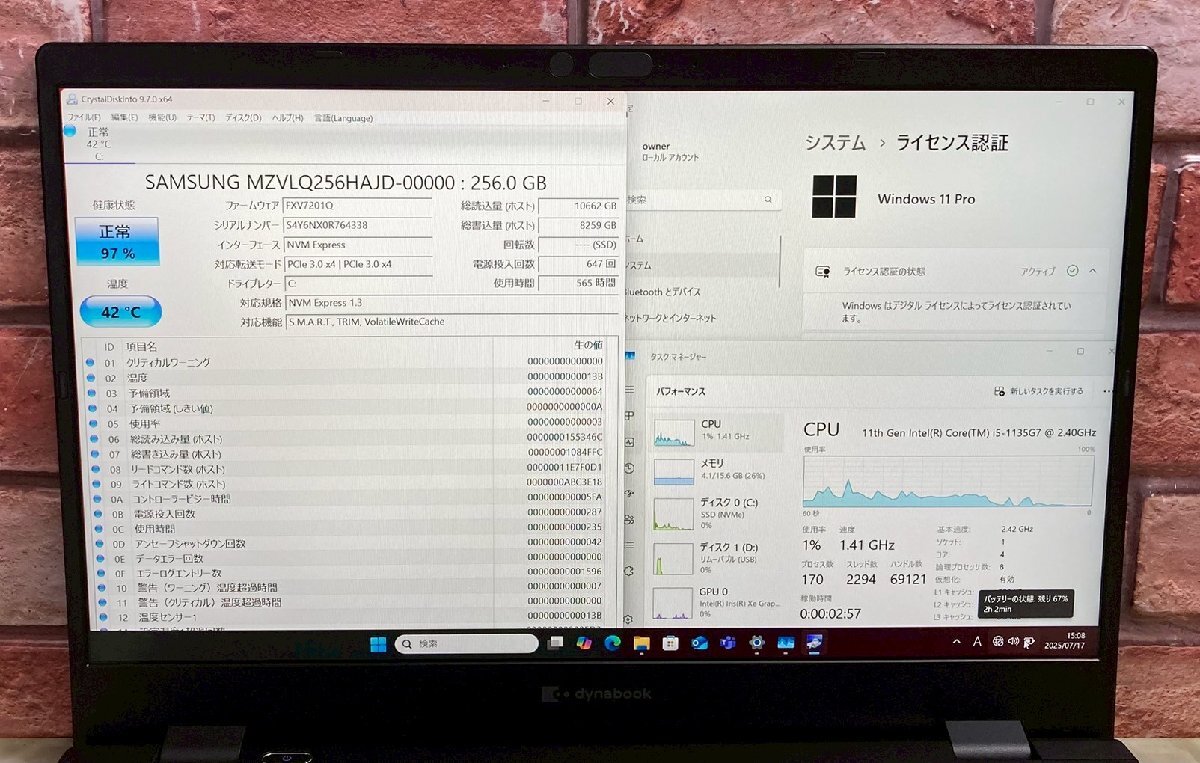Select S.M.A.R.T. row 02 温度
This screenshot has width=1200, height=763.
344,377
